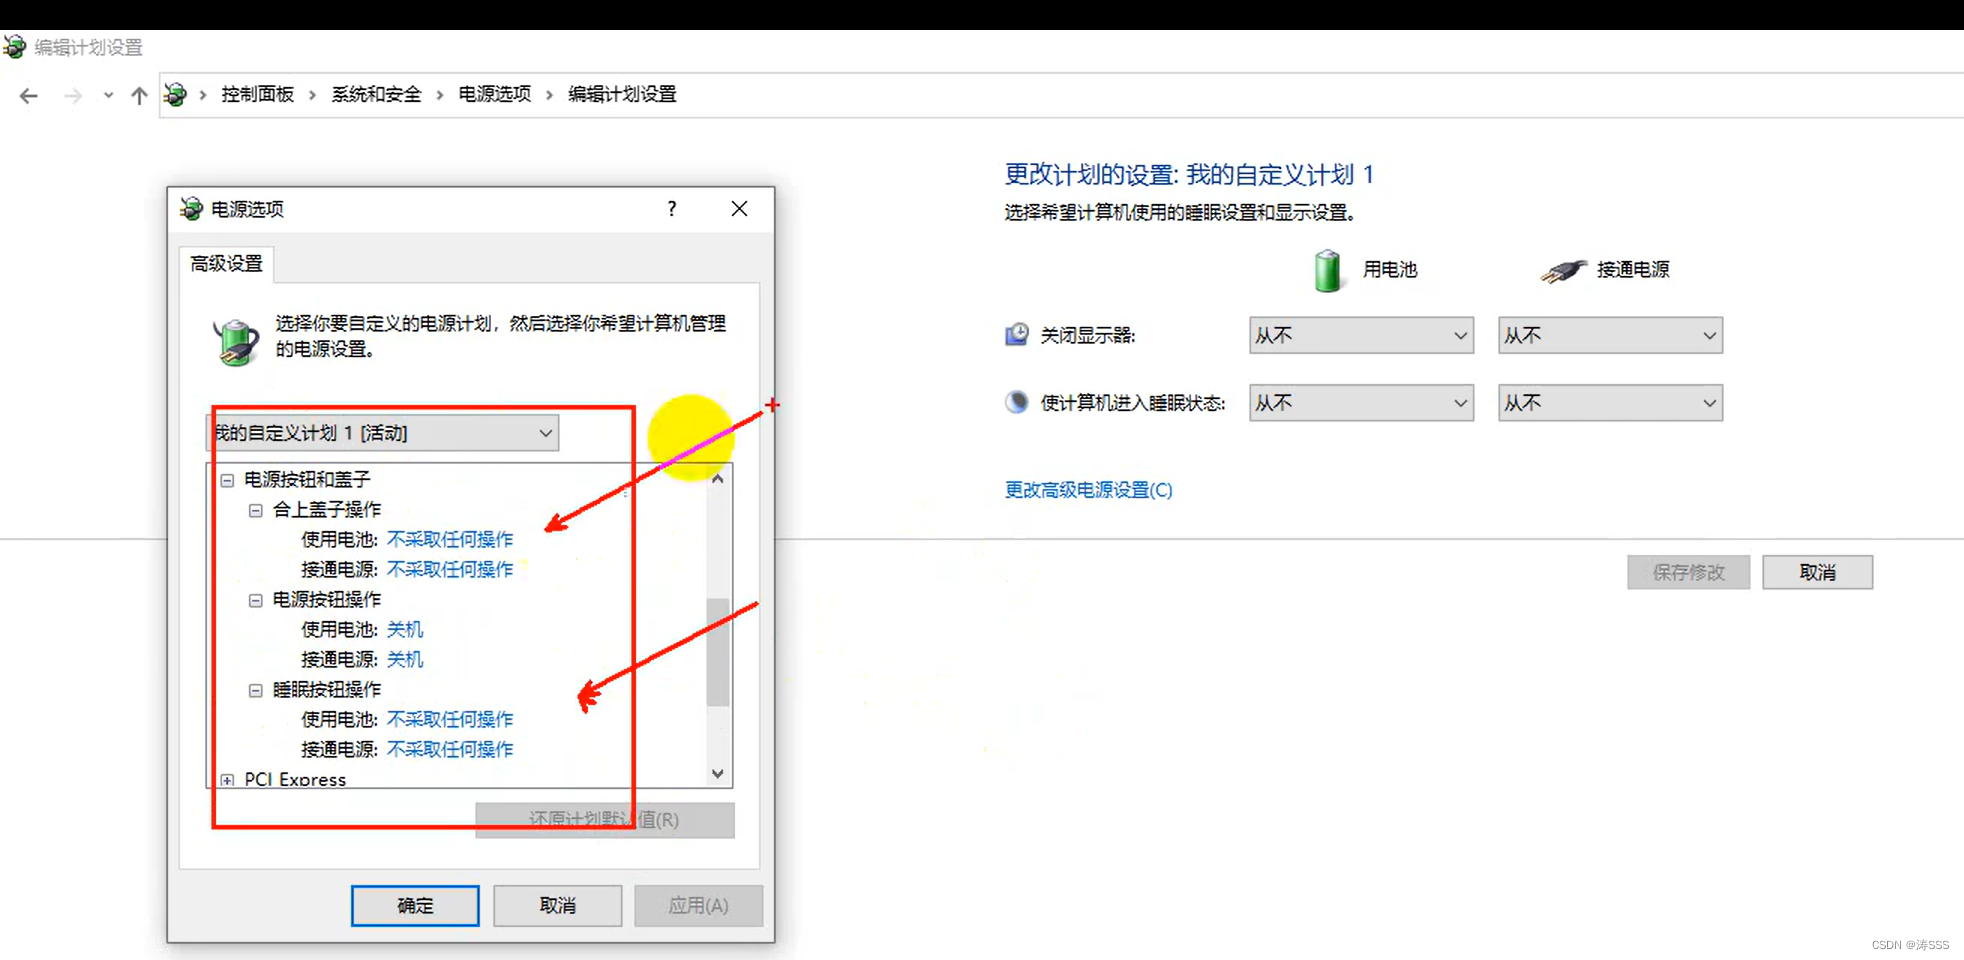1964x960 pixels.
Task: Select PCI Express tree label
Action: [295, 780]
